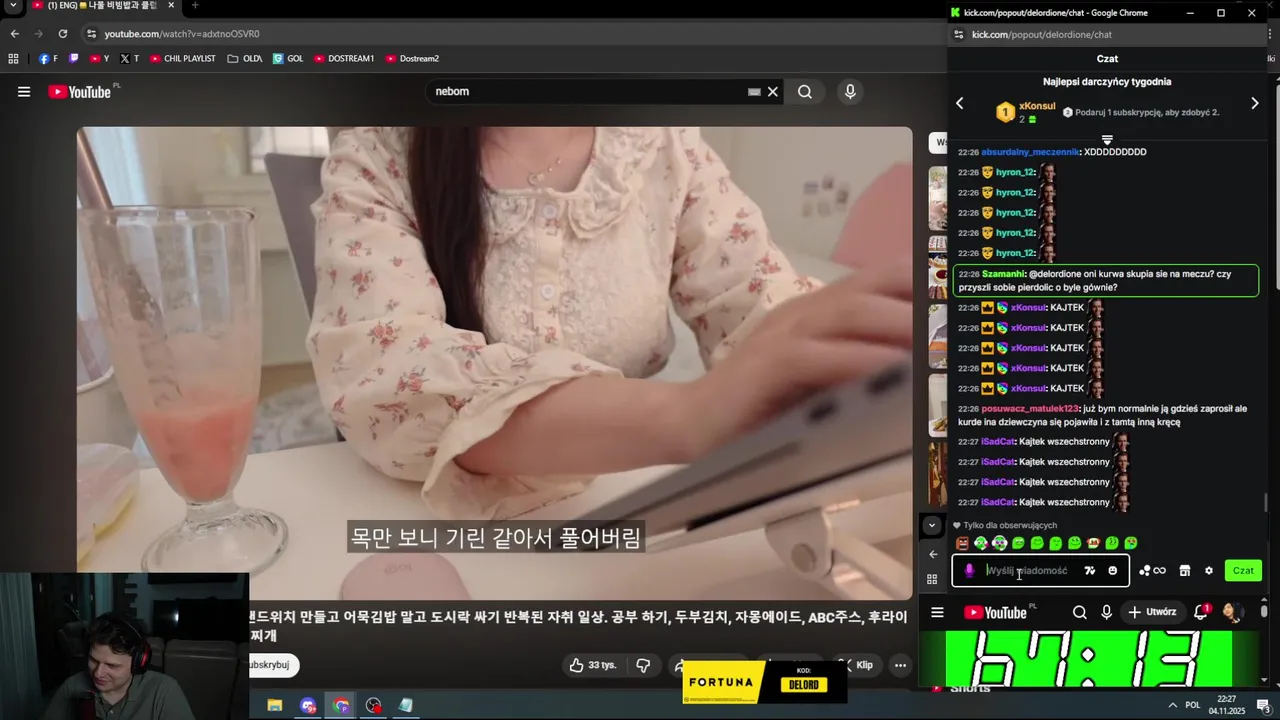Click the Szamanhi highlighted chat message
Screen dimensions: 1280x720
[x=1105, y=281]
